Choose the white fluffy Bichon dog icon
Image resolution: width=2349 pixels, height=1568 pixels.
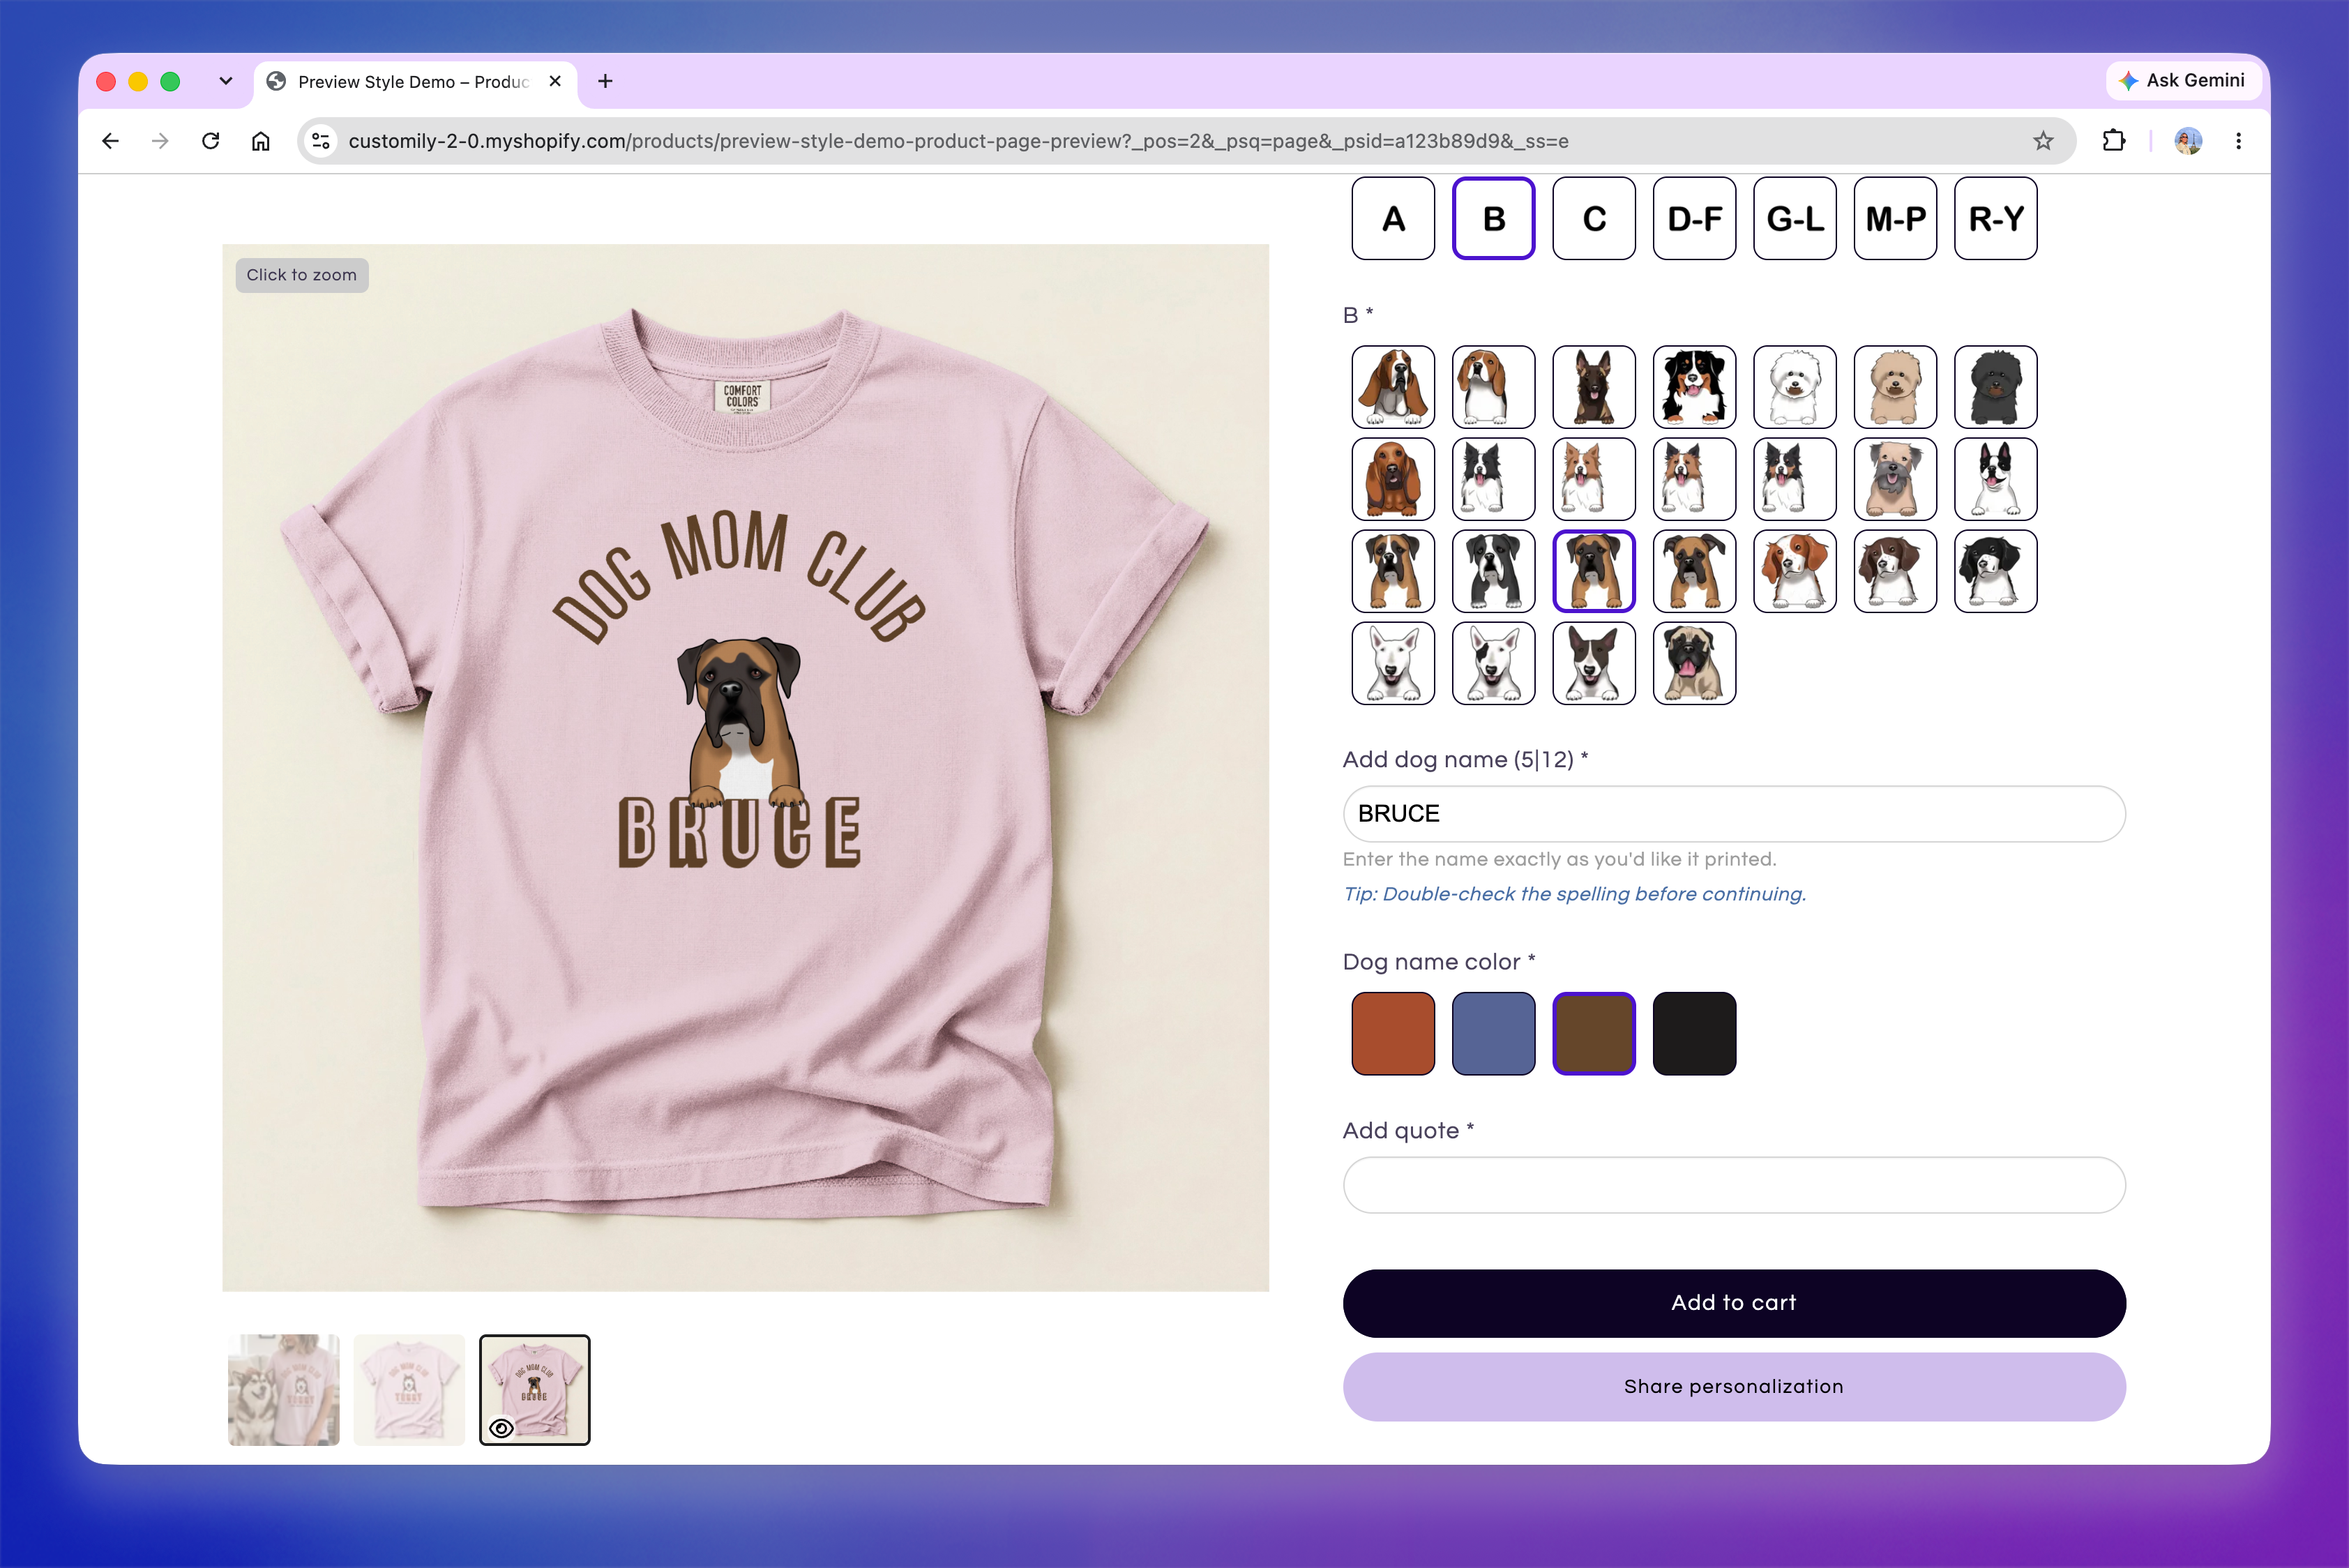[x=1795, y=387]
